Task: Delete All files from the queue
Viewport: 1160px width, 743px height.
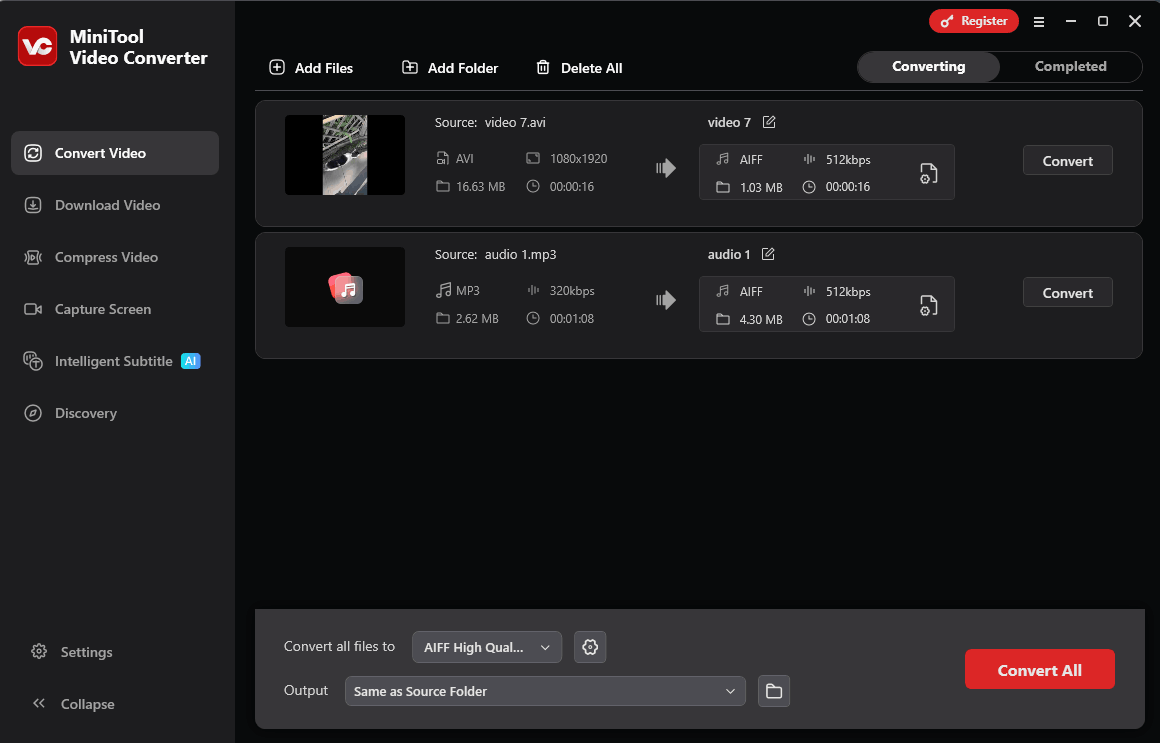Action: pyautogui.click(x=579, y=68)
